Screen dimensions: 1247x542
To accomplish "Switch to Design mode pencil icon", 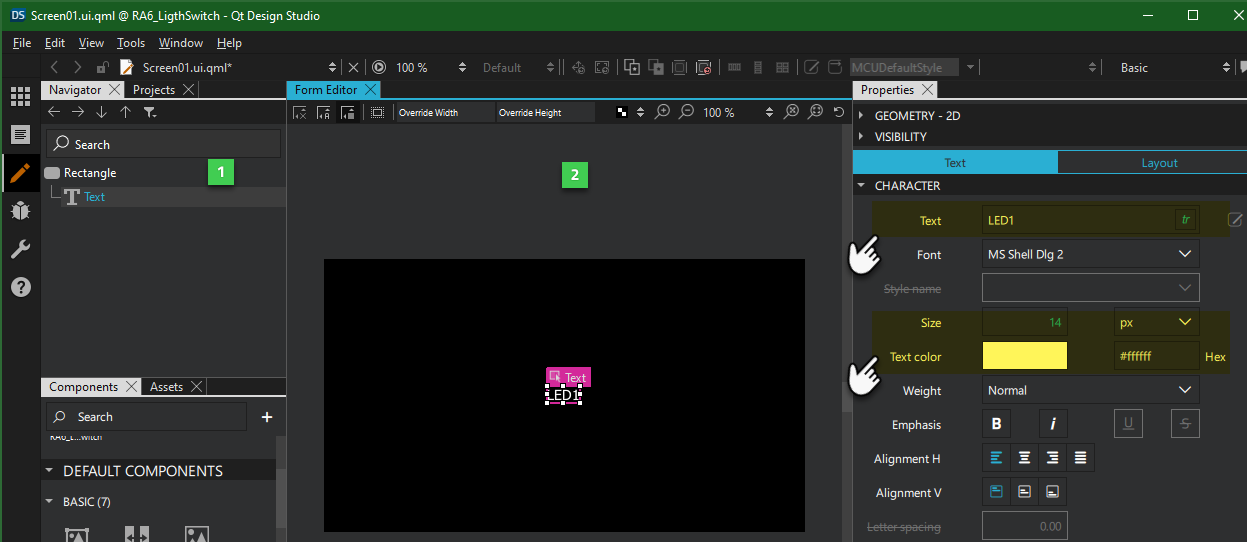I will click(x=20, y=172).
